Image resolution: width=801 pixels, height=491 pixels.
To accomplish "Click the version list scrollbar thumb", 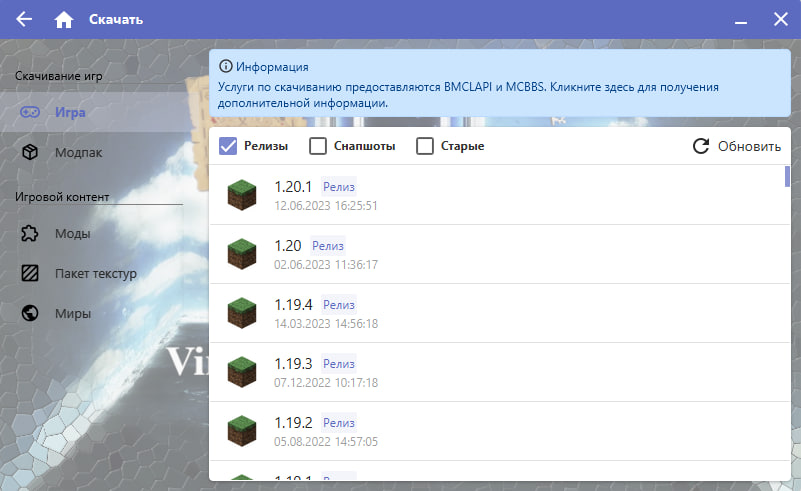I will point(787,176).
